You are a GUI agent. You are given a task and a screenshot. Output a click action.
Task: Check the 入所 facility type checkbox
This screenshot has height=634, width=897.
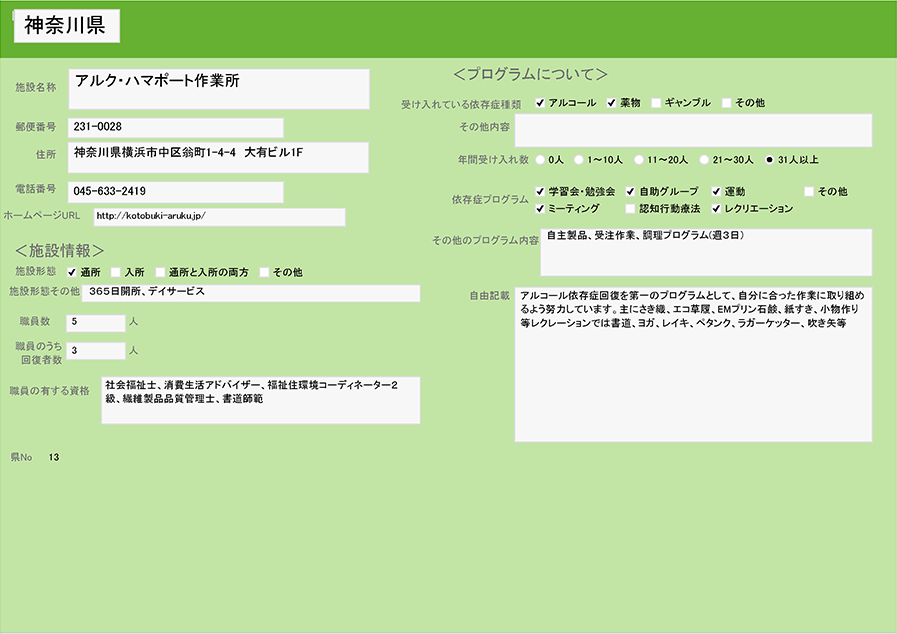[116, 272]
